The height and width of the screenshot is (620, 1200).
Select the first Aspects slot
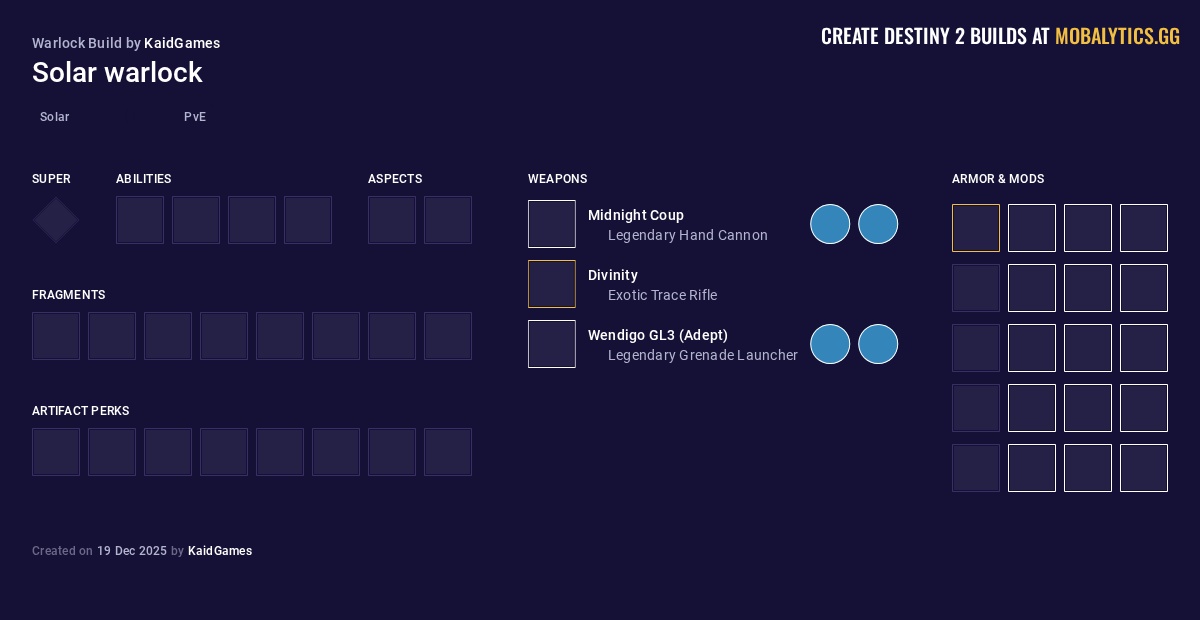[x=392, y=220]
